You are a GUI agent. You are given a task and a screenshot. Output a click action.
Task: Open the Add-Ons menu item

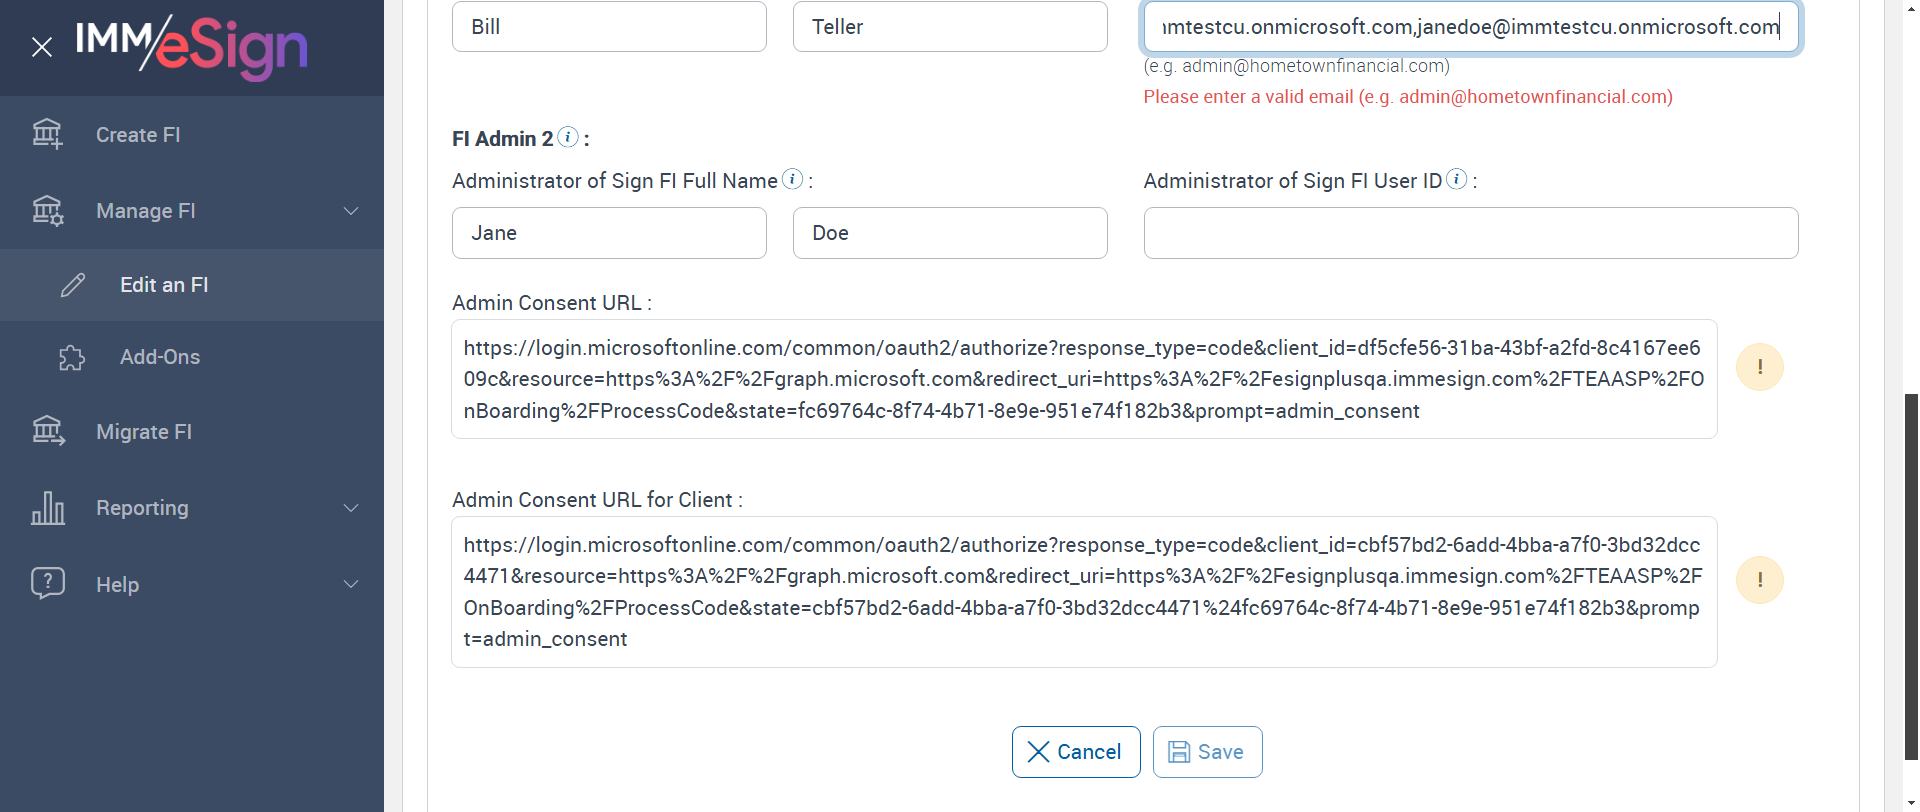pyautogui.click(x=160, y=357)
